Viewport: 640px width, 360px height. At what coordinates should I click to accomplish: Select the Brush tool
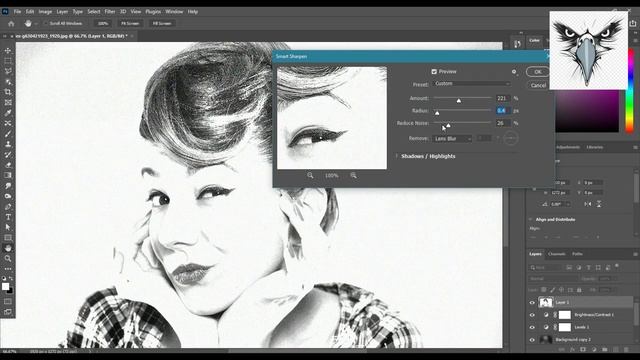point(8,133)
